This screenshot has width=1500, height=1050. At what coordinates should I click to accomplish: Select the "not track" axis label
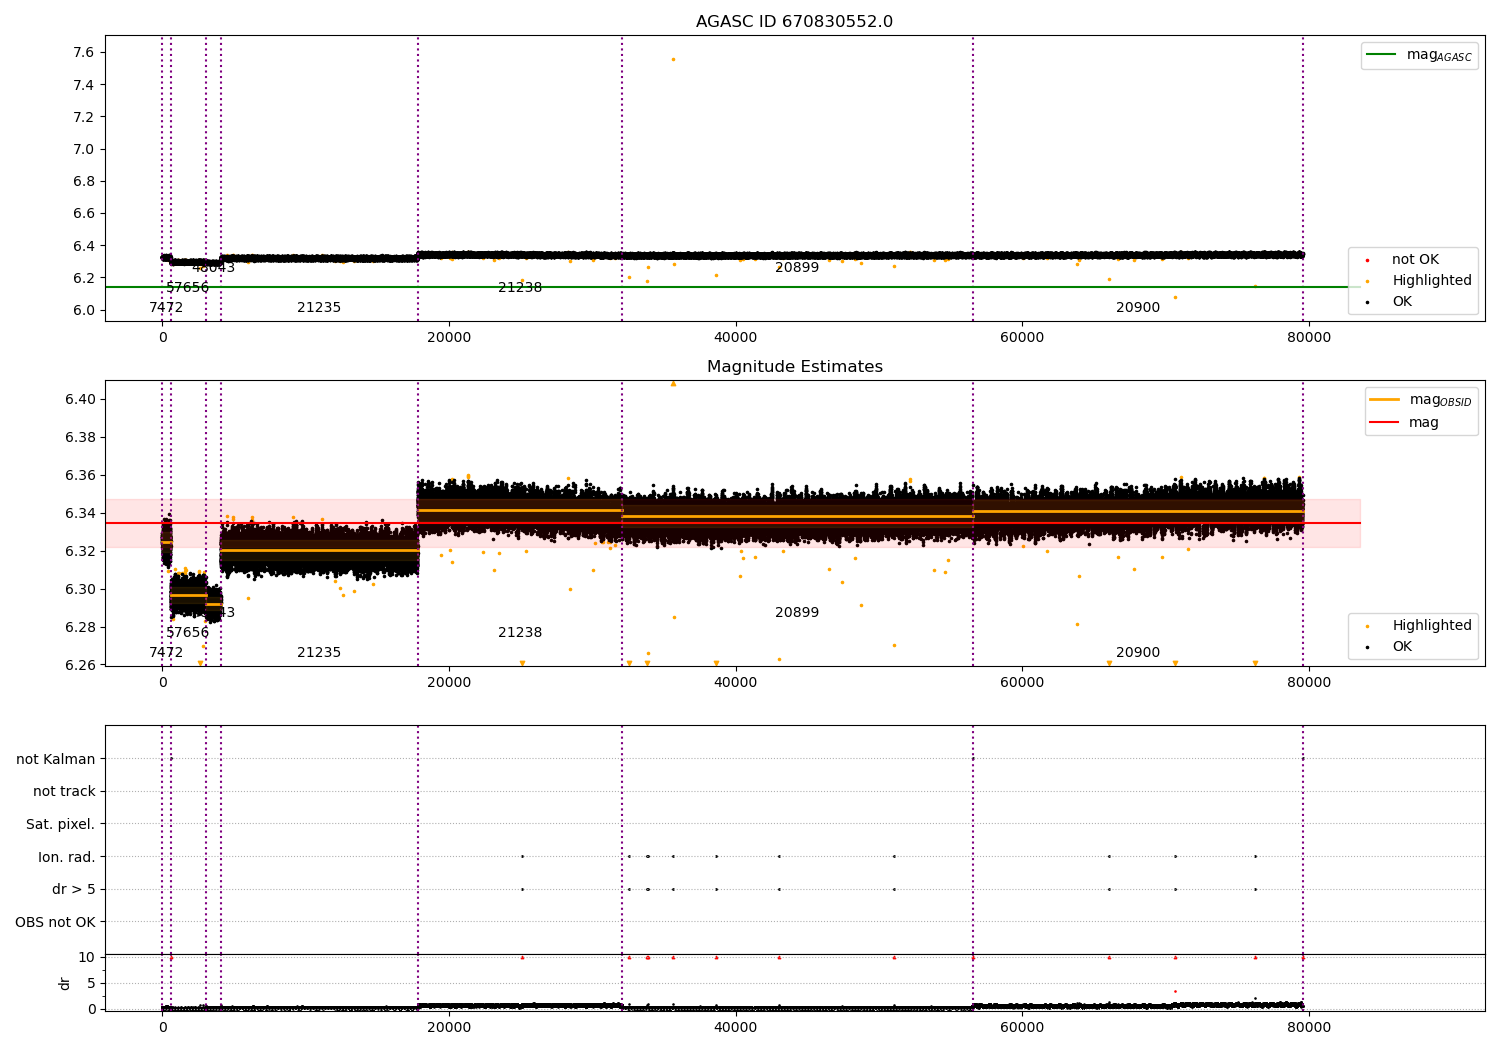tap(64, 791)
